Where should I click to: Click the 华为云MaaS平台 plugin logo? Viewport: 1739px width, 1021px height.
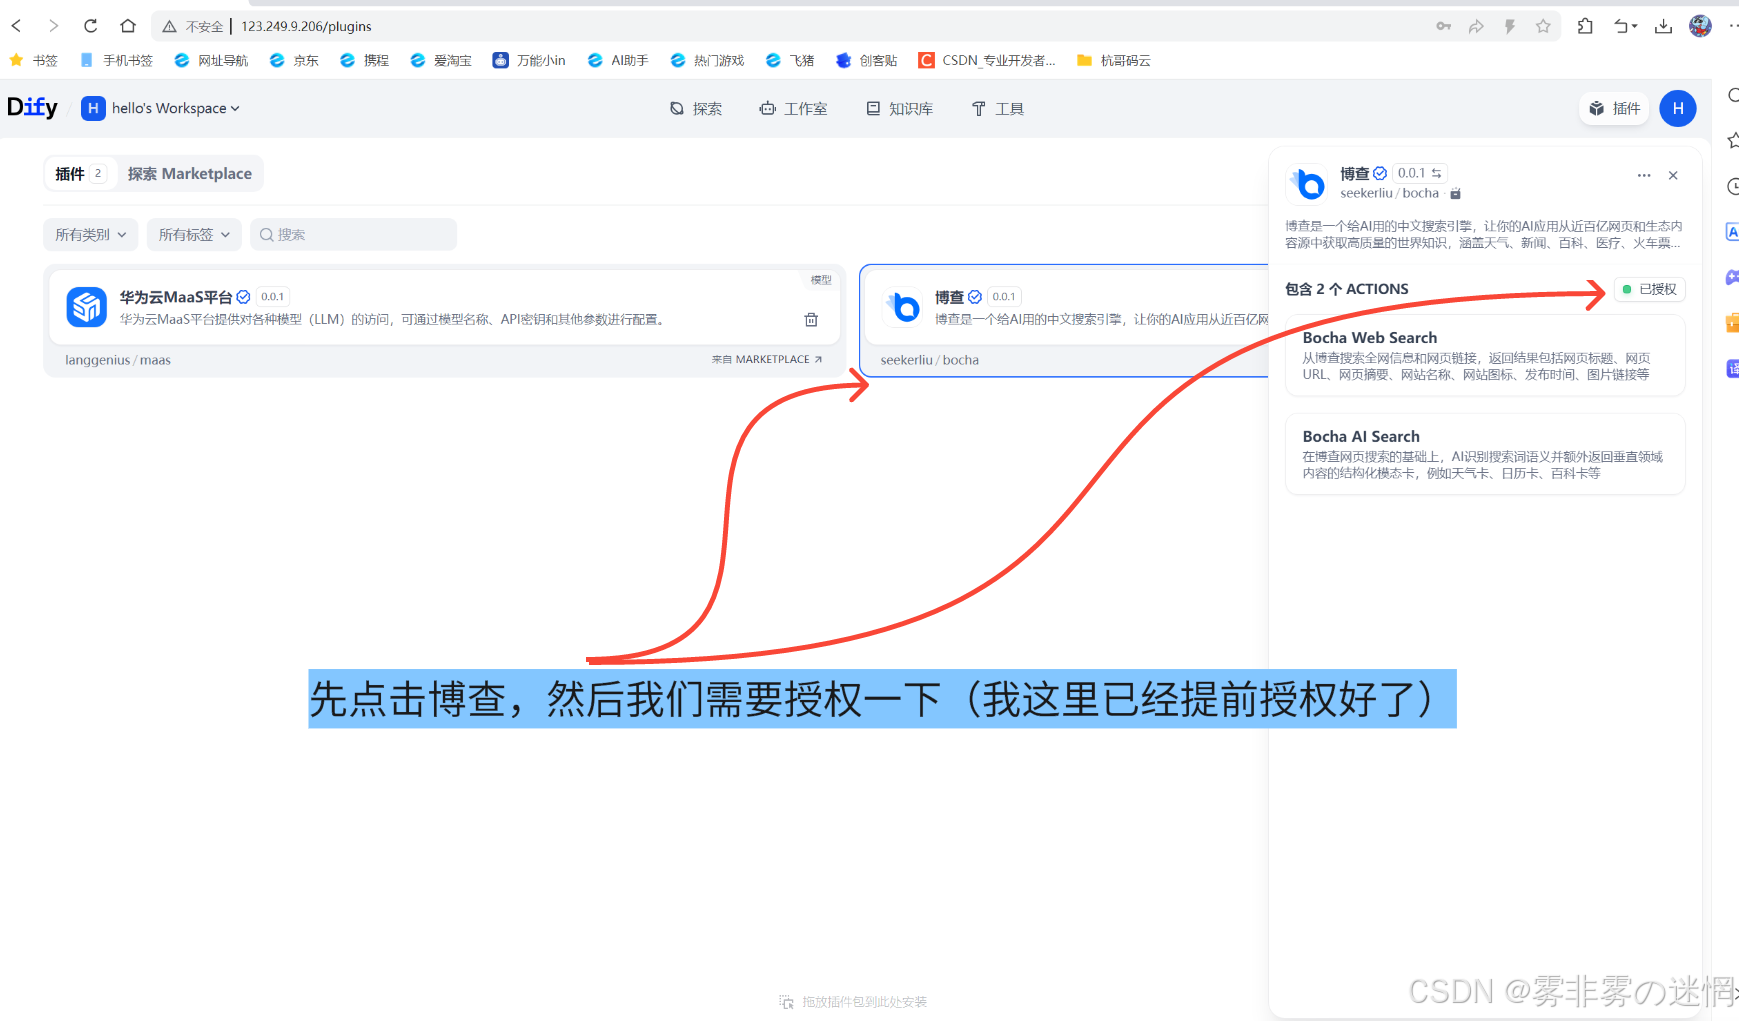click(x=87, y=307)
